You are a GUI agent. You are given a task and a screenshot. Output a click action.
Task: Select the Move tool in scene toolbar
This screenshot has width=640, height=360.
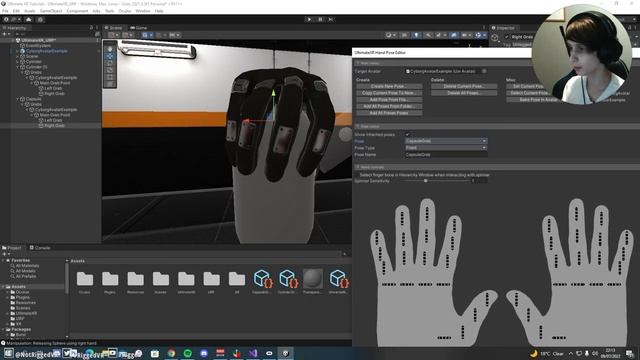point(110,56)
